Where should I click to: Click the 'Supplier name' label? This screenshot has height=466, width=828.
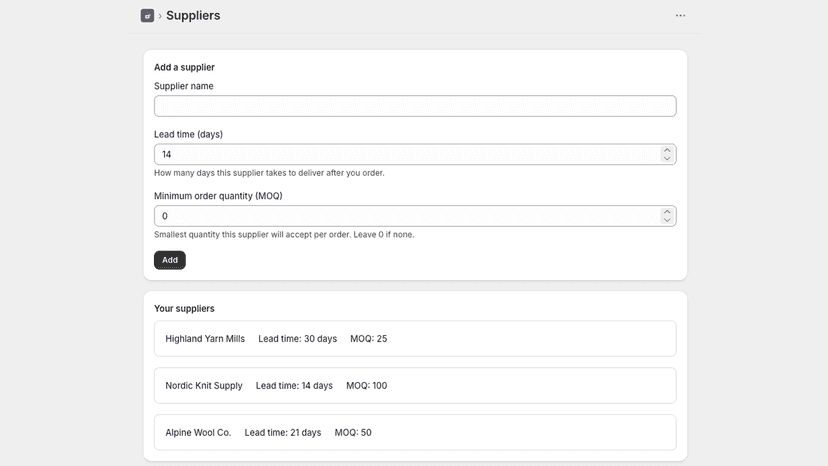[184, 86]
